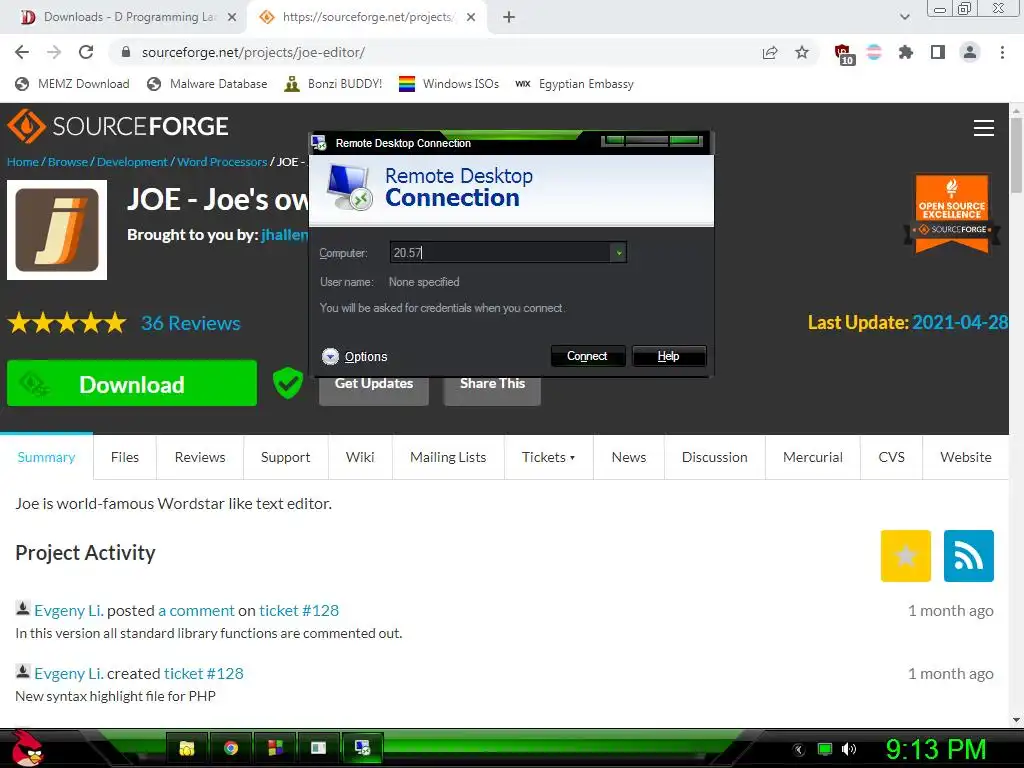Reload the SourceForge page

(86, 52)
